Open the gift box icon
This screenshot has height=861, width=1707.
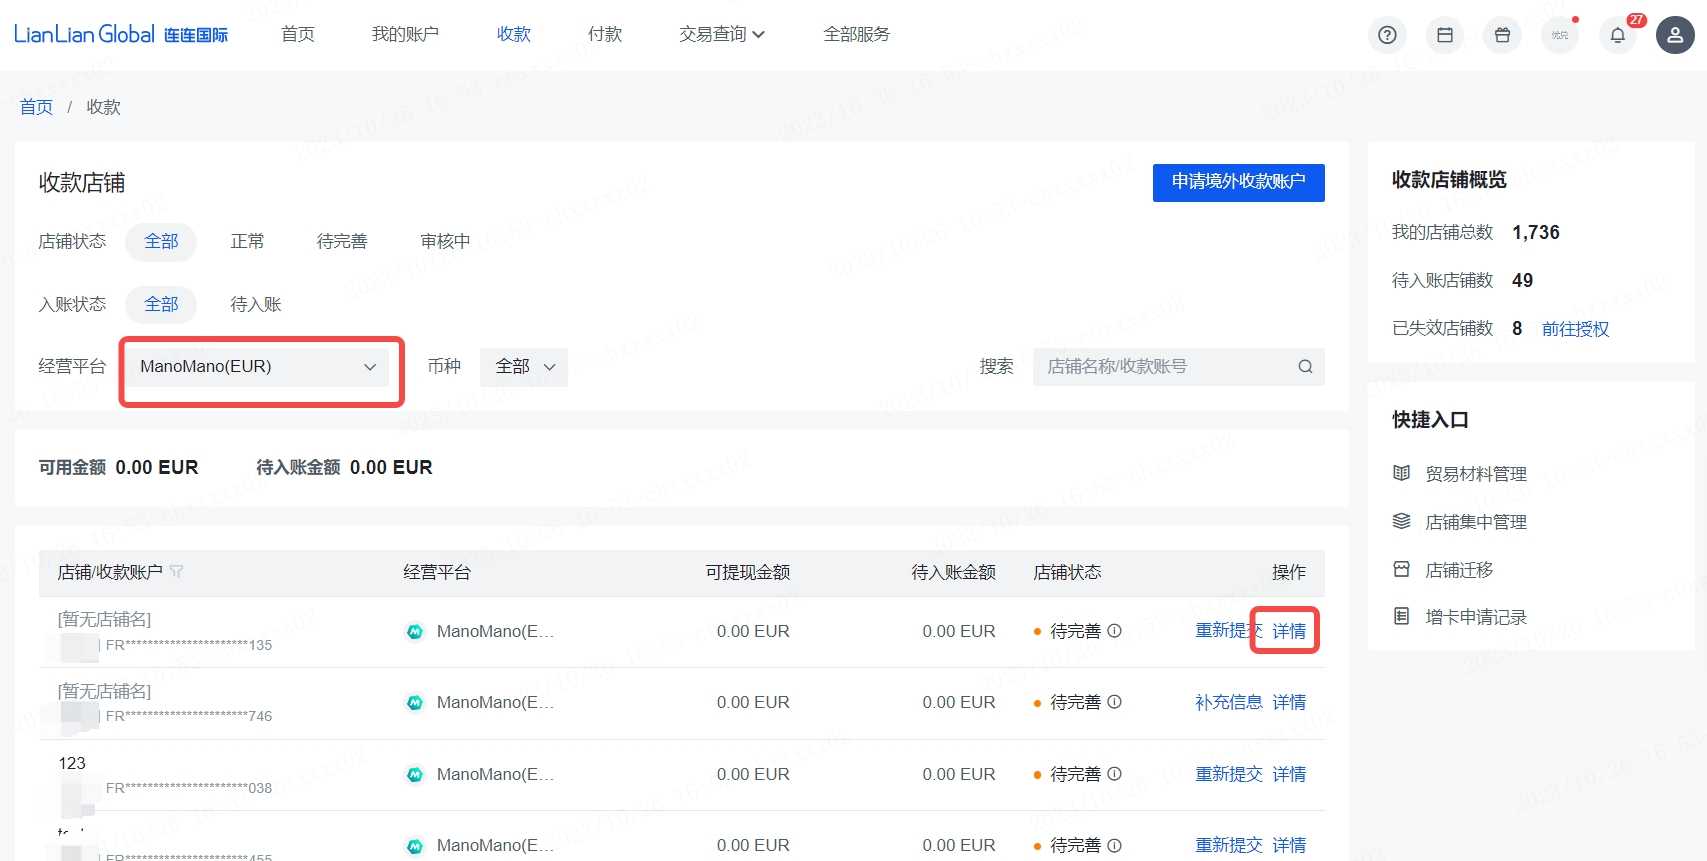tap(1502, 35)
